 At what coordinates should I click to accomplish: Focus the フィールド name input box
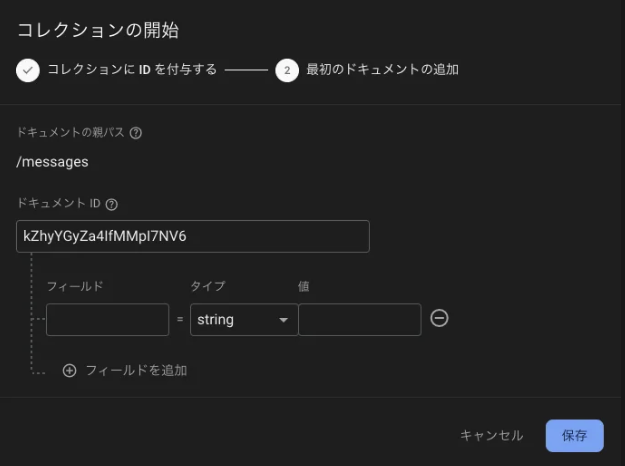coord(108,320)
